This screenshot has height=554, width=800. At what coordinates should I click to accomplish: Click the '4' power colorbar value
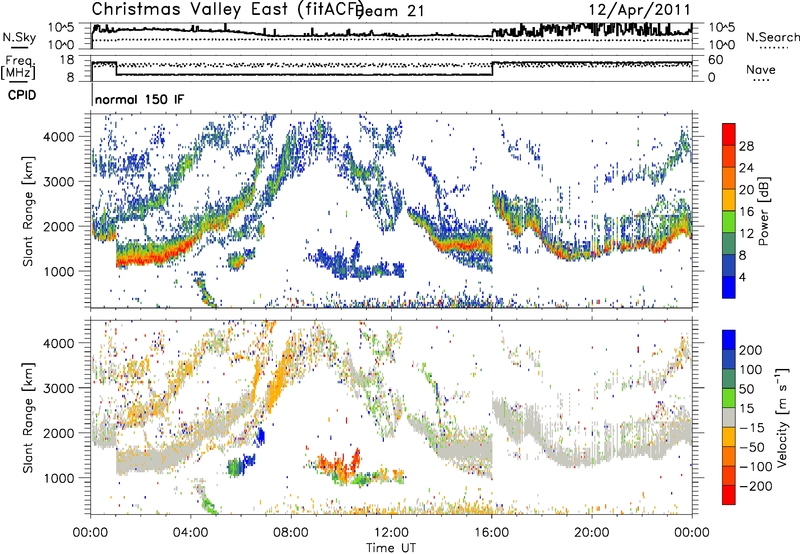click(742, 278)
